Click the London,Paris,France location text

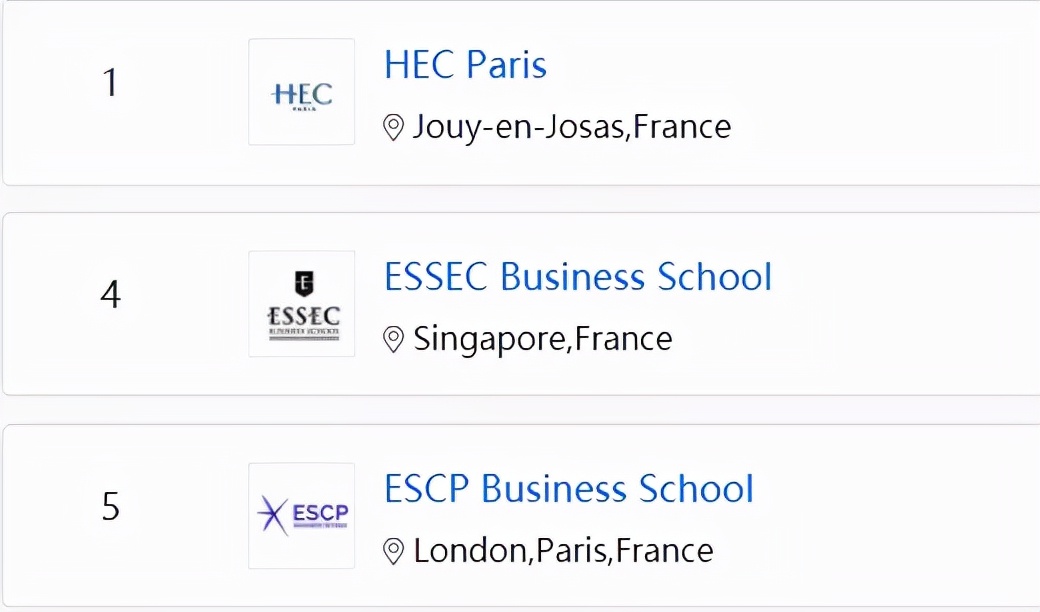[x=563, y=551]
